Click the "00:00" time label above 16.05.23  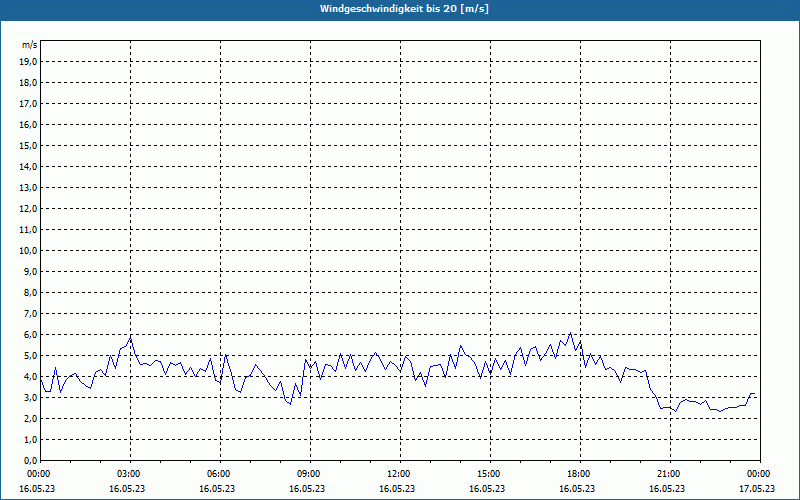[39, 474]
